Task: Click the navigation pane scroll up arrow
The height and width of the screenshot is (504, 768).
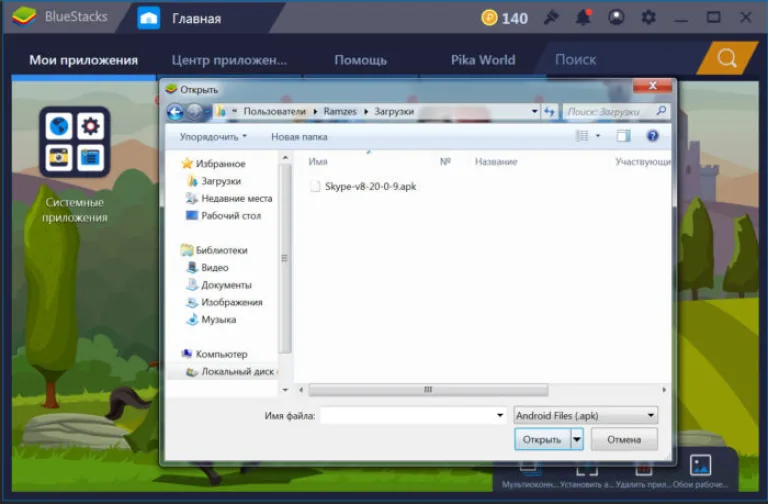Action: coord(285,157)
